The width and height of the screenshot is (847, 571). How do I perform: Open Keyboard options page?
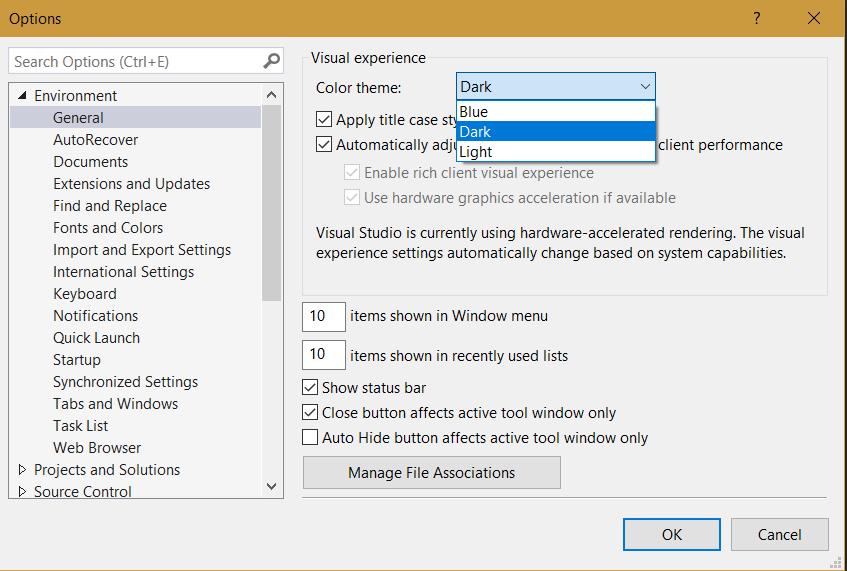click(x=85, y=294)
